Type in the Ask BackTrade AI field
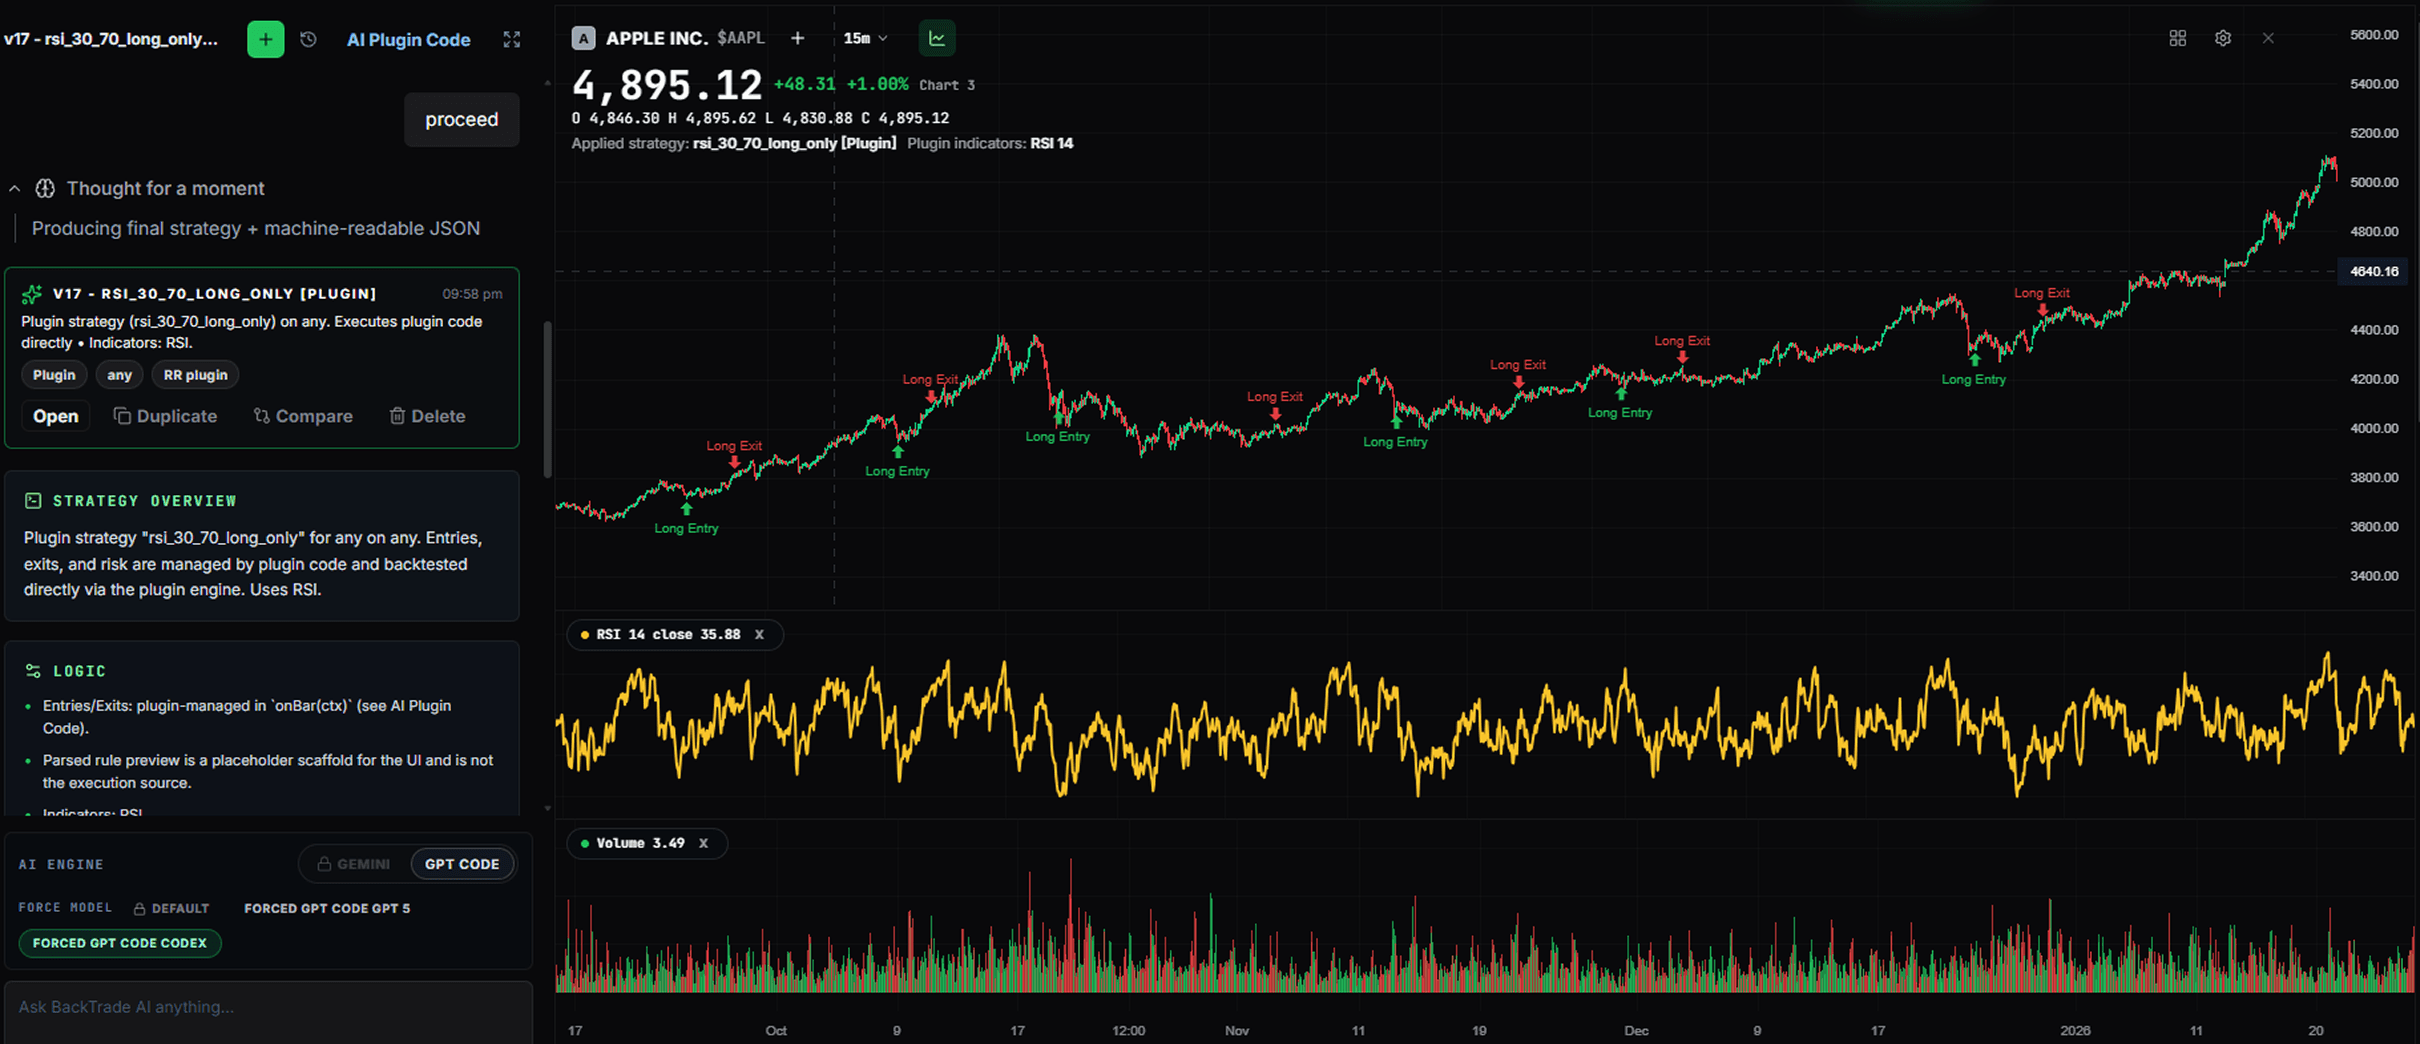 pyautogui.click(x=268, y=1007)
